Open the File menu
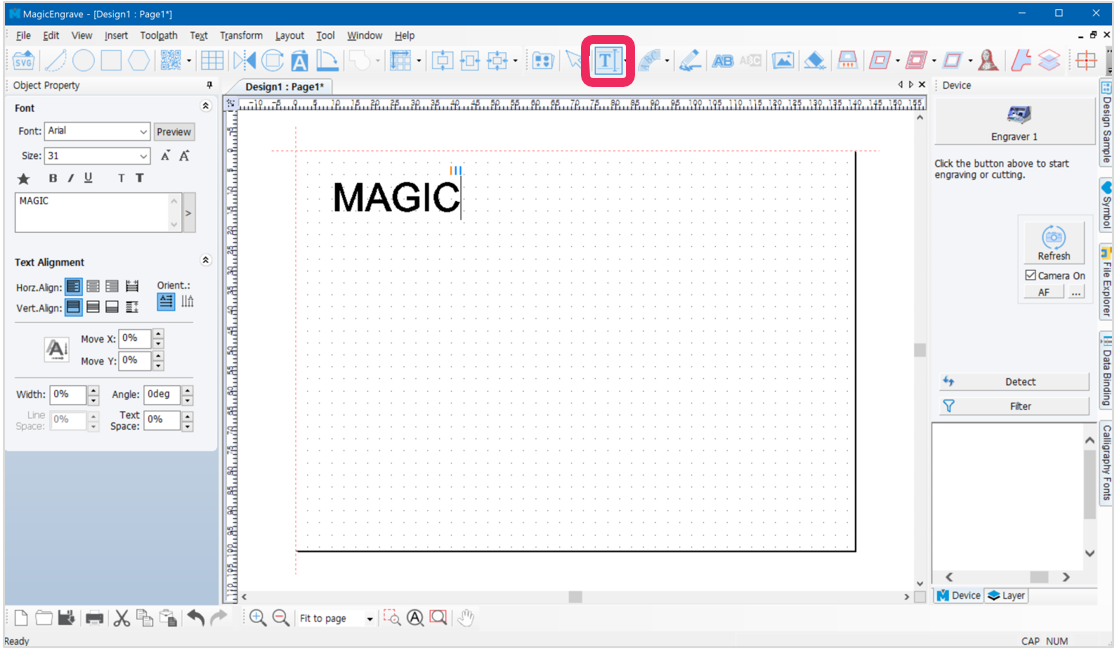 click(x=23, y=36)
